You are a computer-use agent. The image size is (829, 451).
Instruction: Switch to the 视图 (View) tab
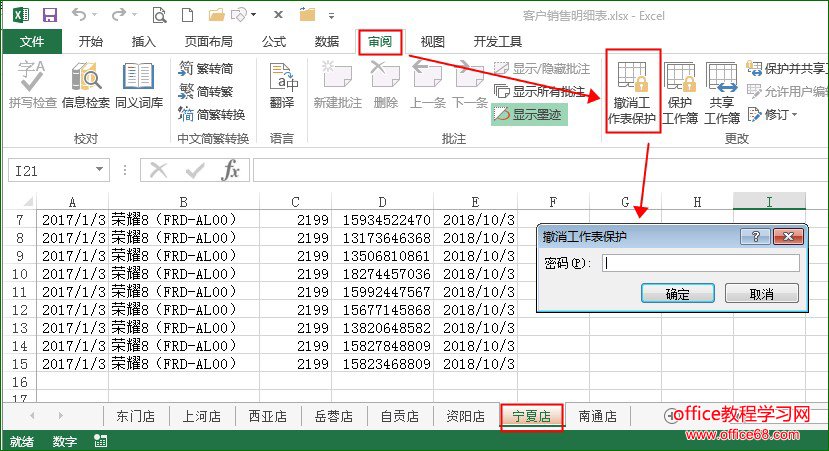tap(432, 42)
